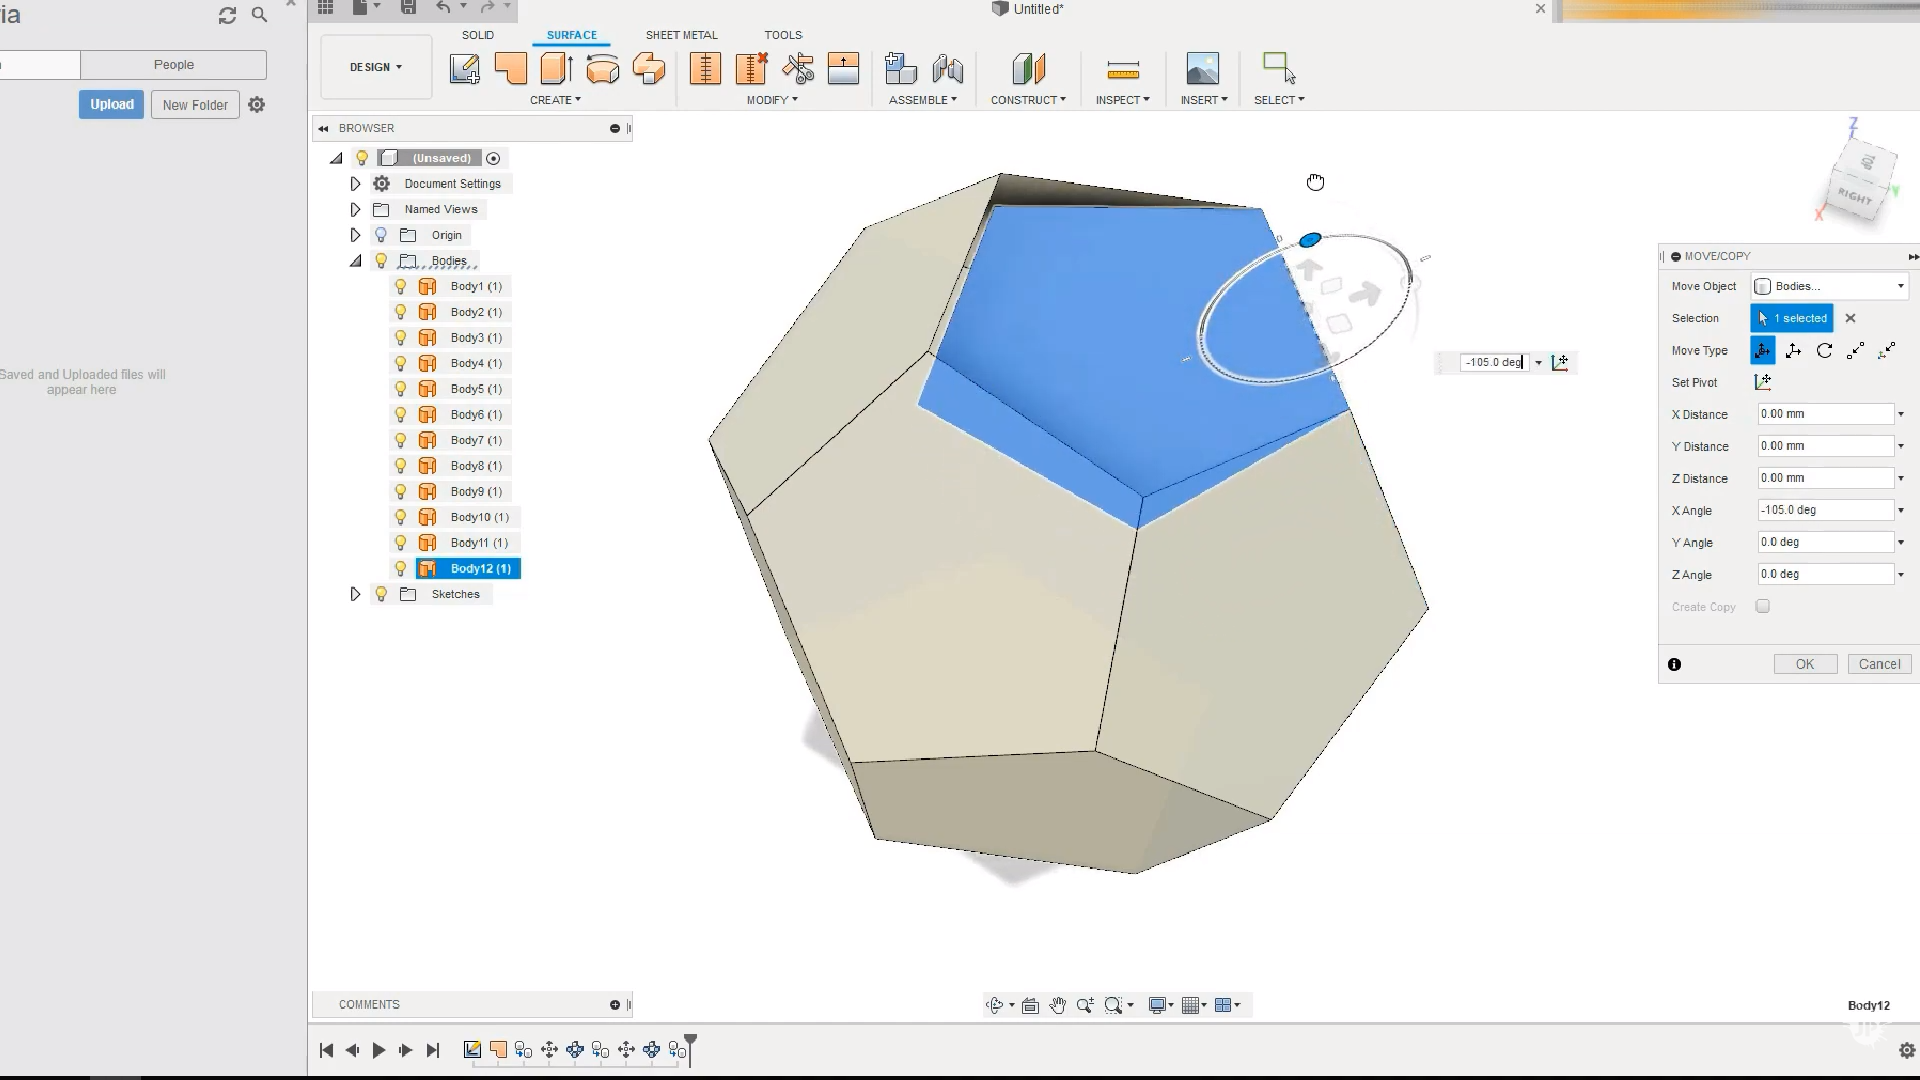Screen dimensions: 1920x1080
Task: Expand the Sketches folder in browser
Action: point(355,594)
